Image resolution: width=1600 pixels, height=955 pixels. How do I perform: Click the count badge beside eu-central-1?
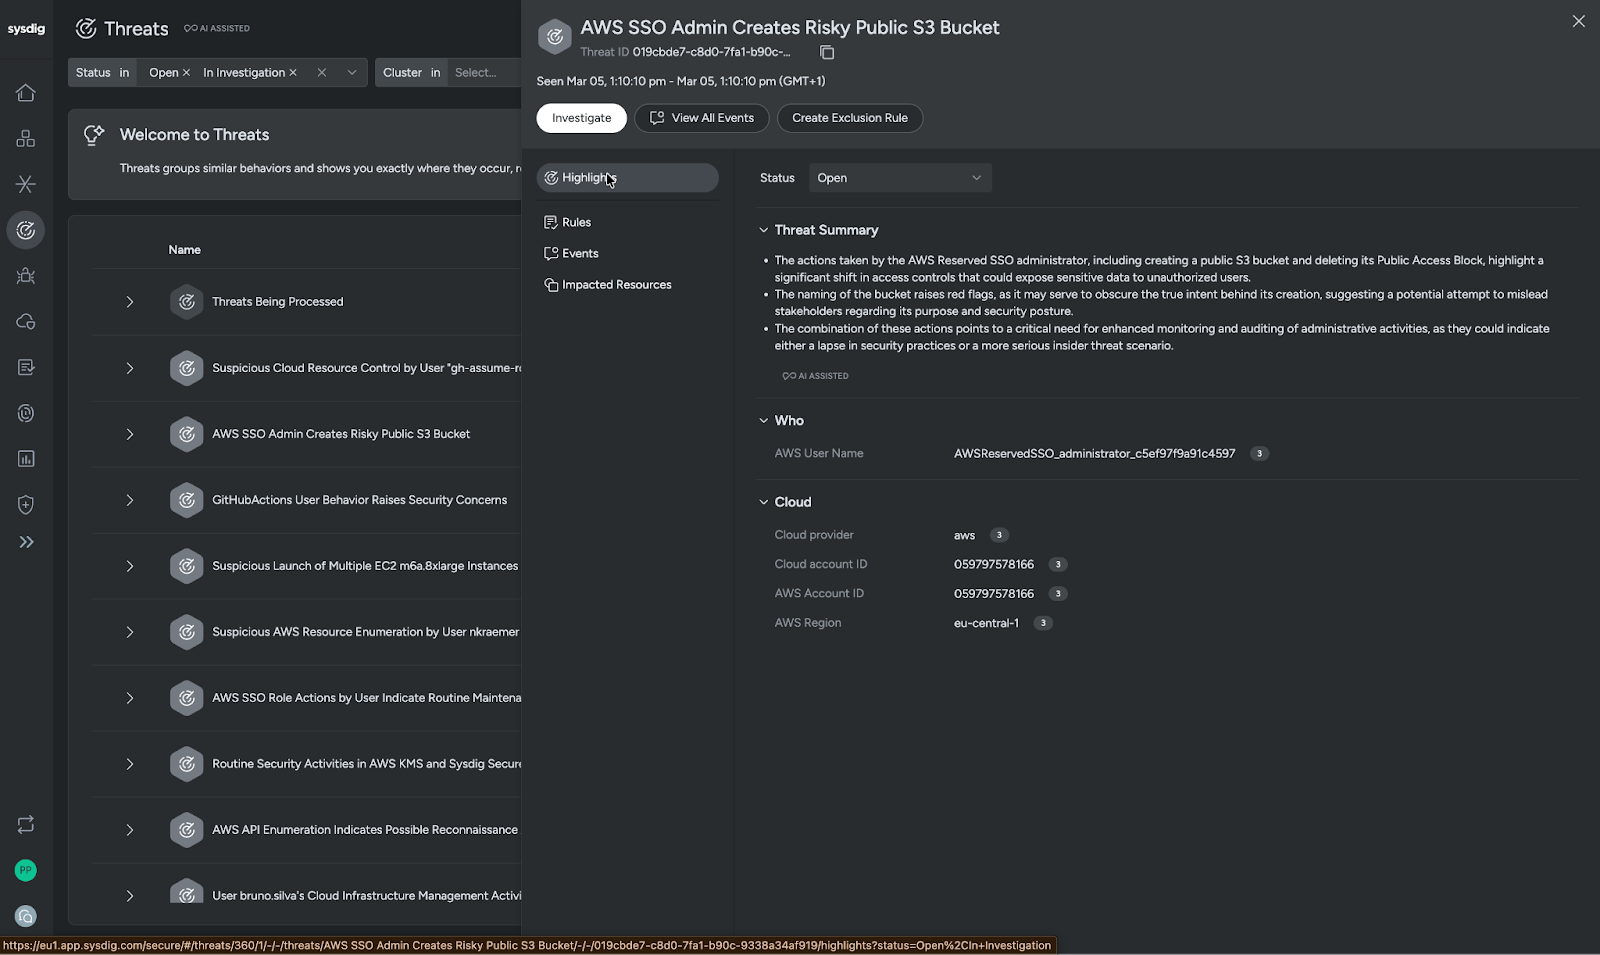click(x=1043, y=623)
